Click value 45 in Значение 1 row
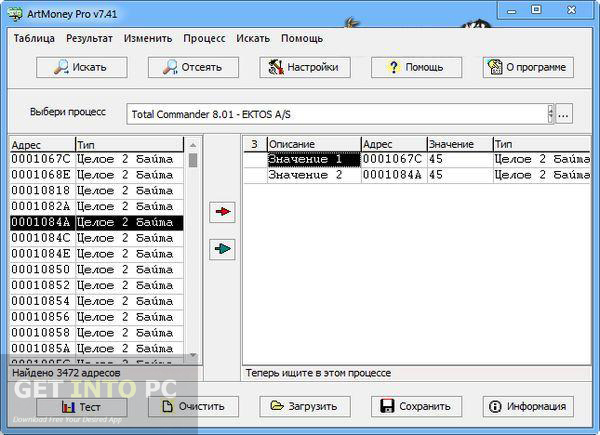600x435 pixels. coord(460,159)
